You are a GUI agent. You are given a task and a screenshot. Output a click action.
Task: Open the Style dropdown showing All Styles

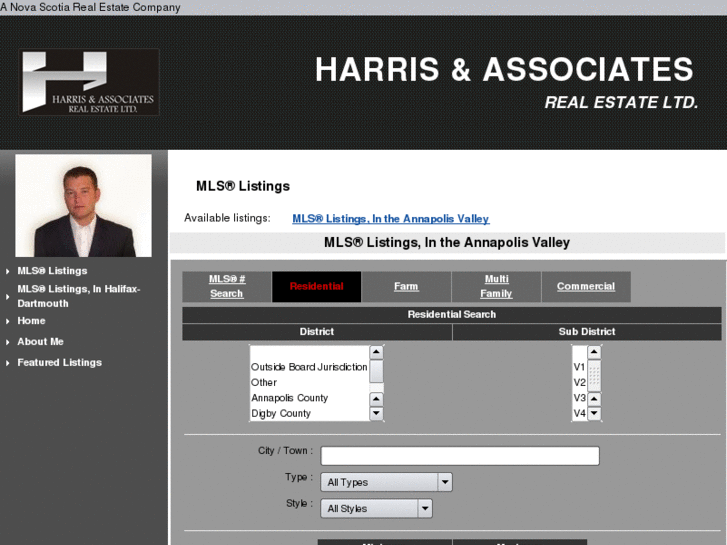[376, 509]
